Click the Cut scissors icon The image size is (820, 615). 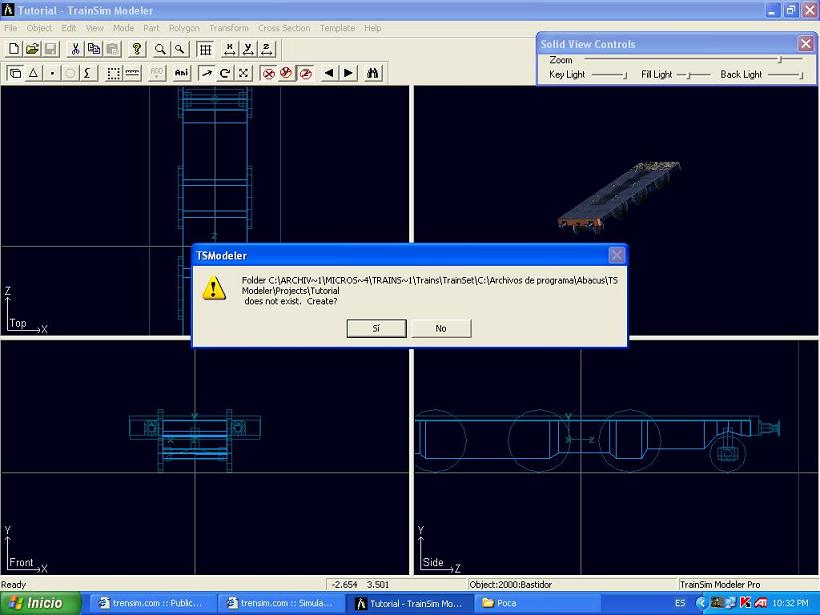[x=75, y=49]
